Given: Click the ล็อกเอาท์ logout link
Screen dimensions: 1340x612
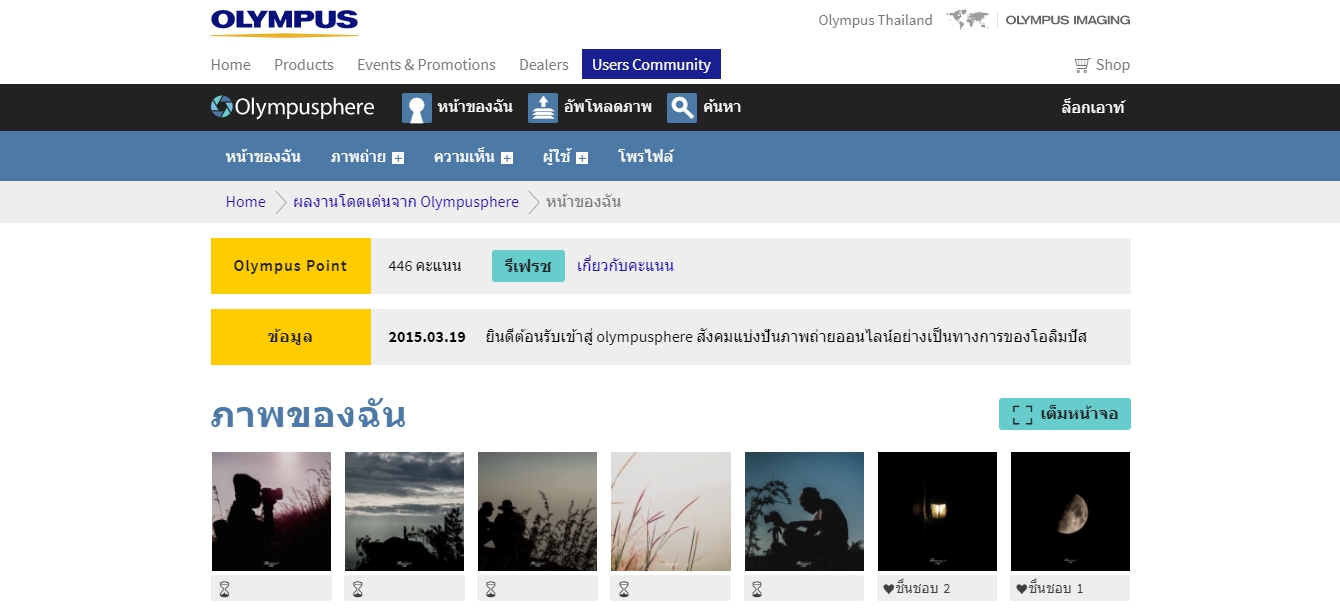Looking at the screenshot, I should click(x=1093, y=107).
